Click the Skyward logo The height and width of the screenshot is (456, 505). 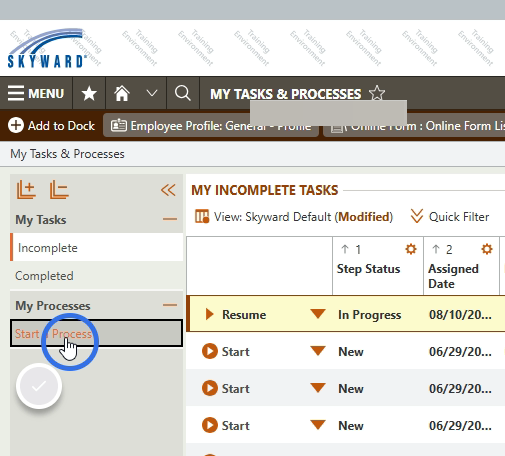click(47, 48)
